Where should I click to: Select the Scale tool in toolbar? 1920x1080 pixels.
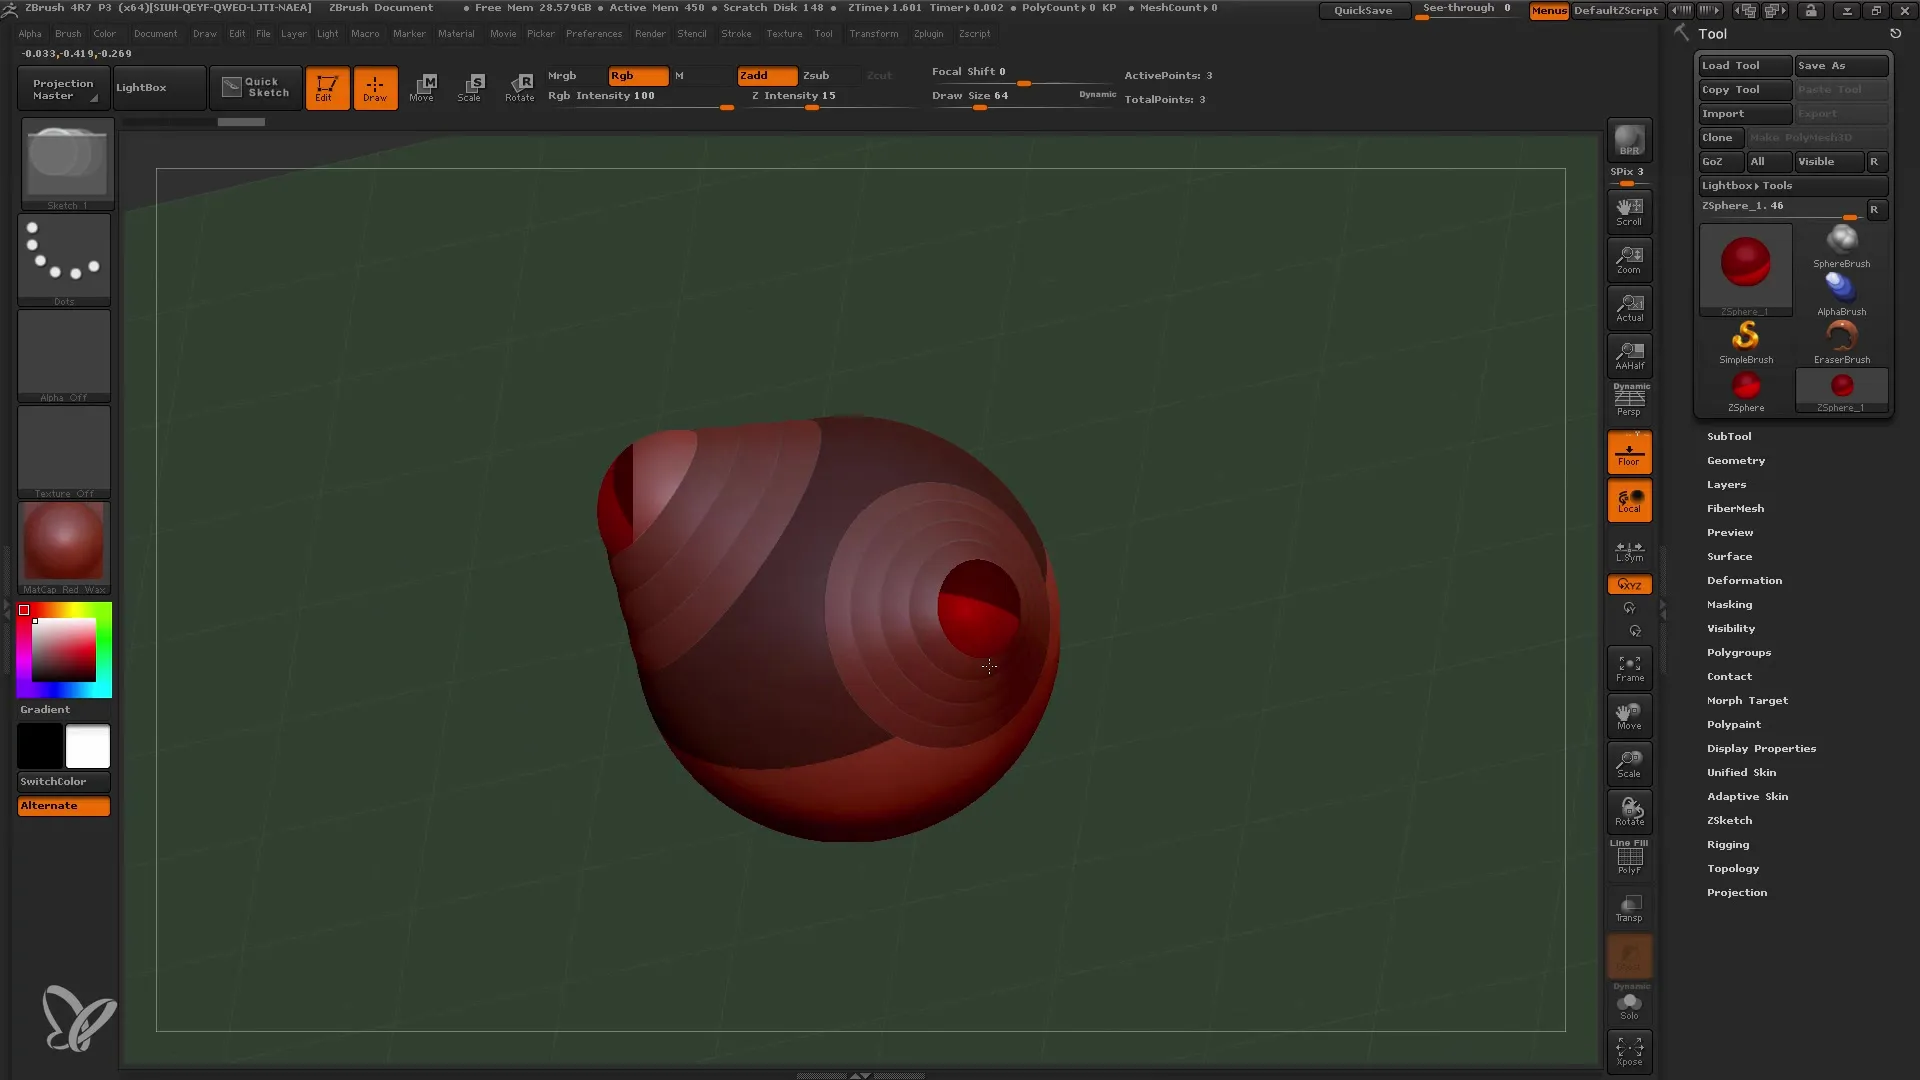471,87
